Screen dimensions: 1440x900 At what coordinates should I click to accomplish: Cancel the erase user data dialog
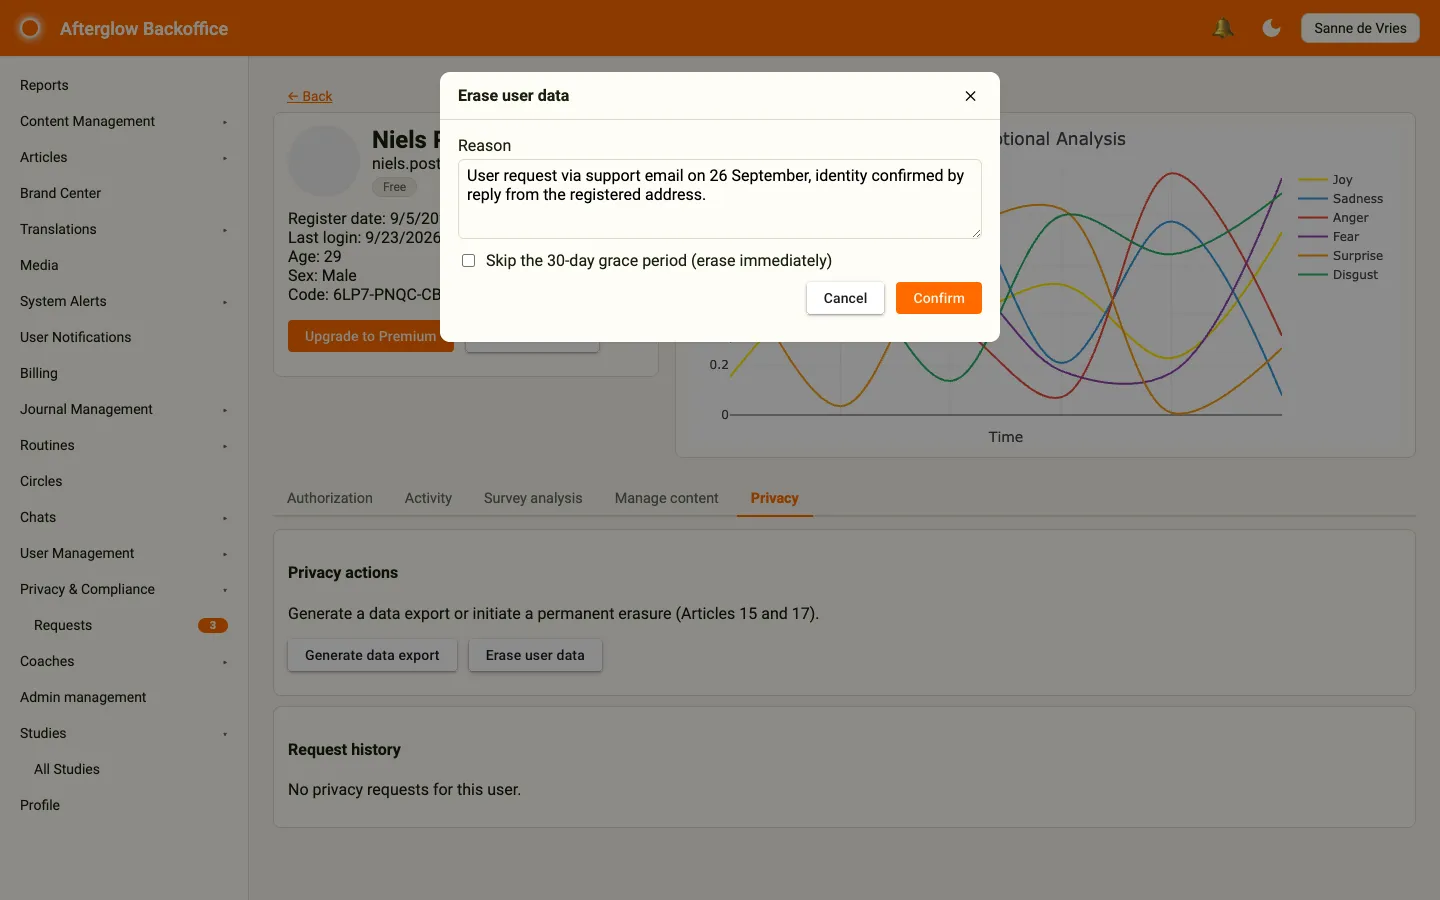click(845, 298)
